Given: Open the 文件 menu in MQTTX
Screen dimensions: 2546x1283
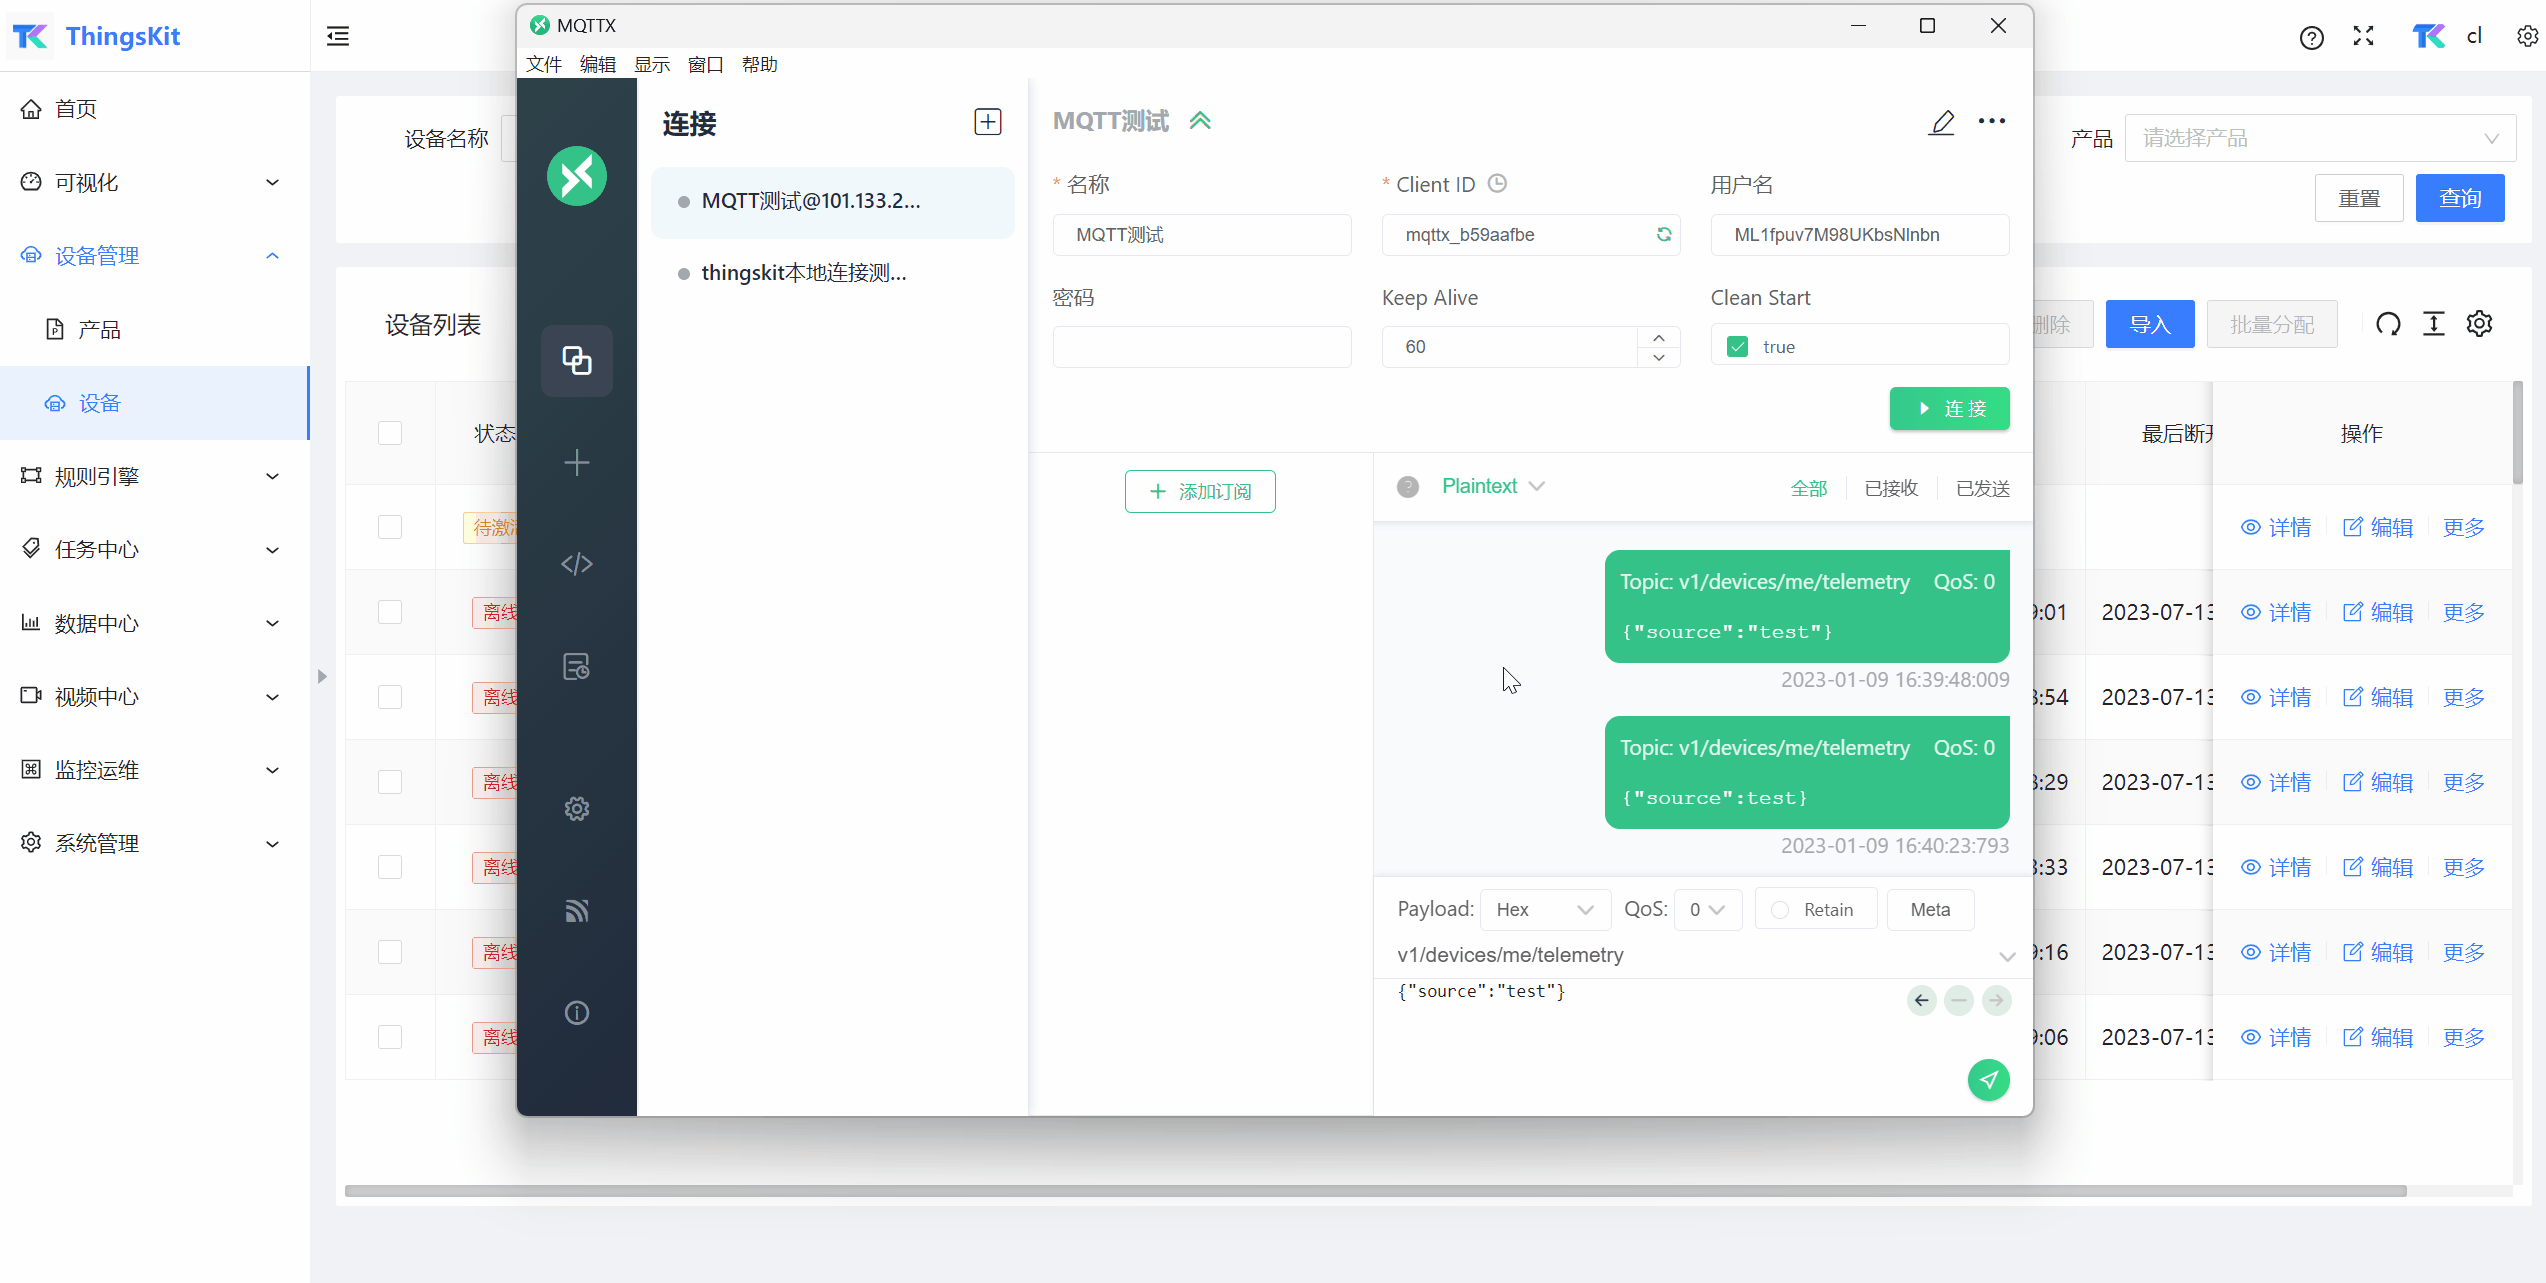Looking at the screenshot, I should pos(543,64).
